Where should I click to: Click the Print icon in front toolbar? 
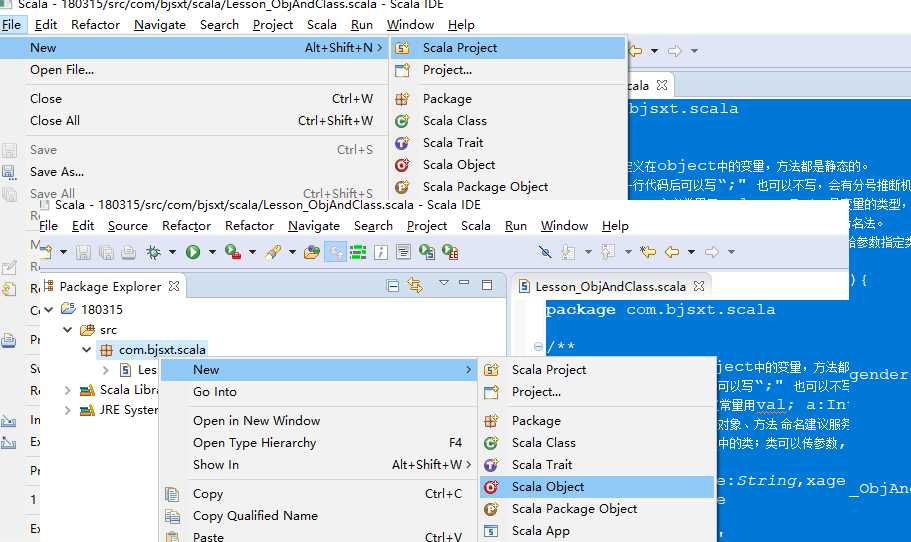[128, 252]
